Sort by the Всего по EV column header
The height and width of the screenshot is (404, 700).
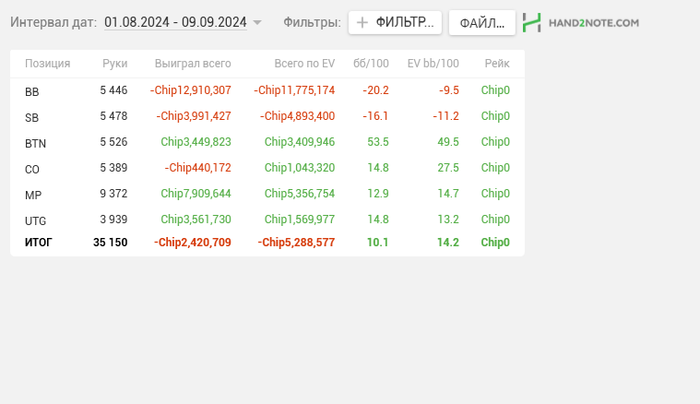(x=304, y=63)
